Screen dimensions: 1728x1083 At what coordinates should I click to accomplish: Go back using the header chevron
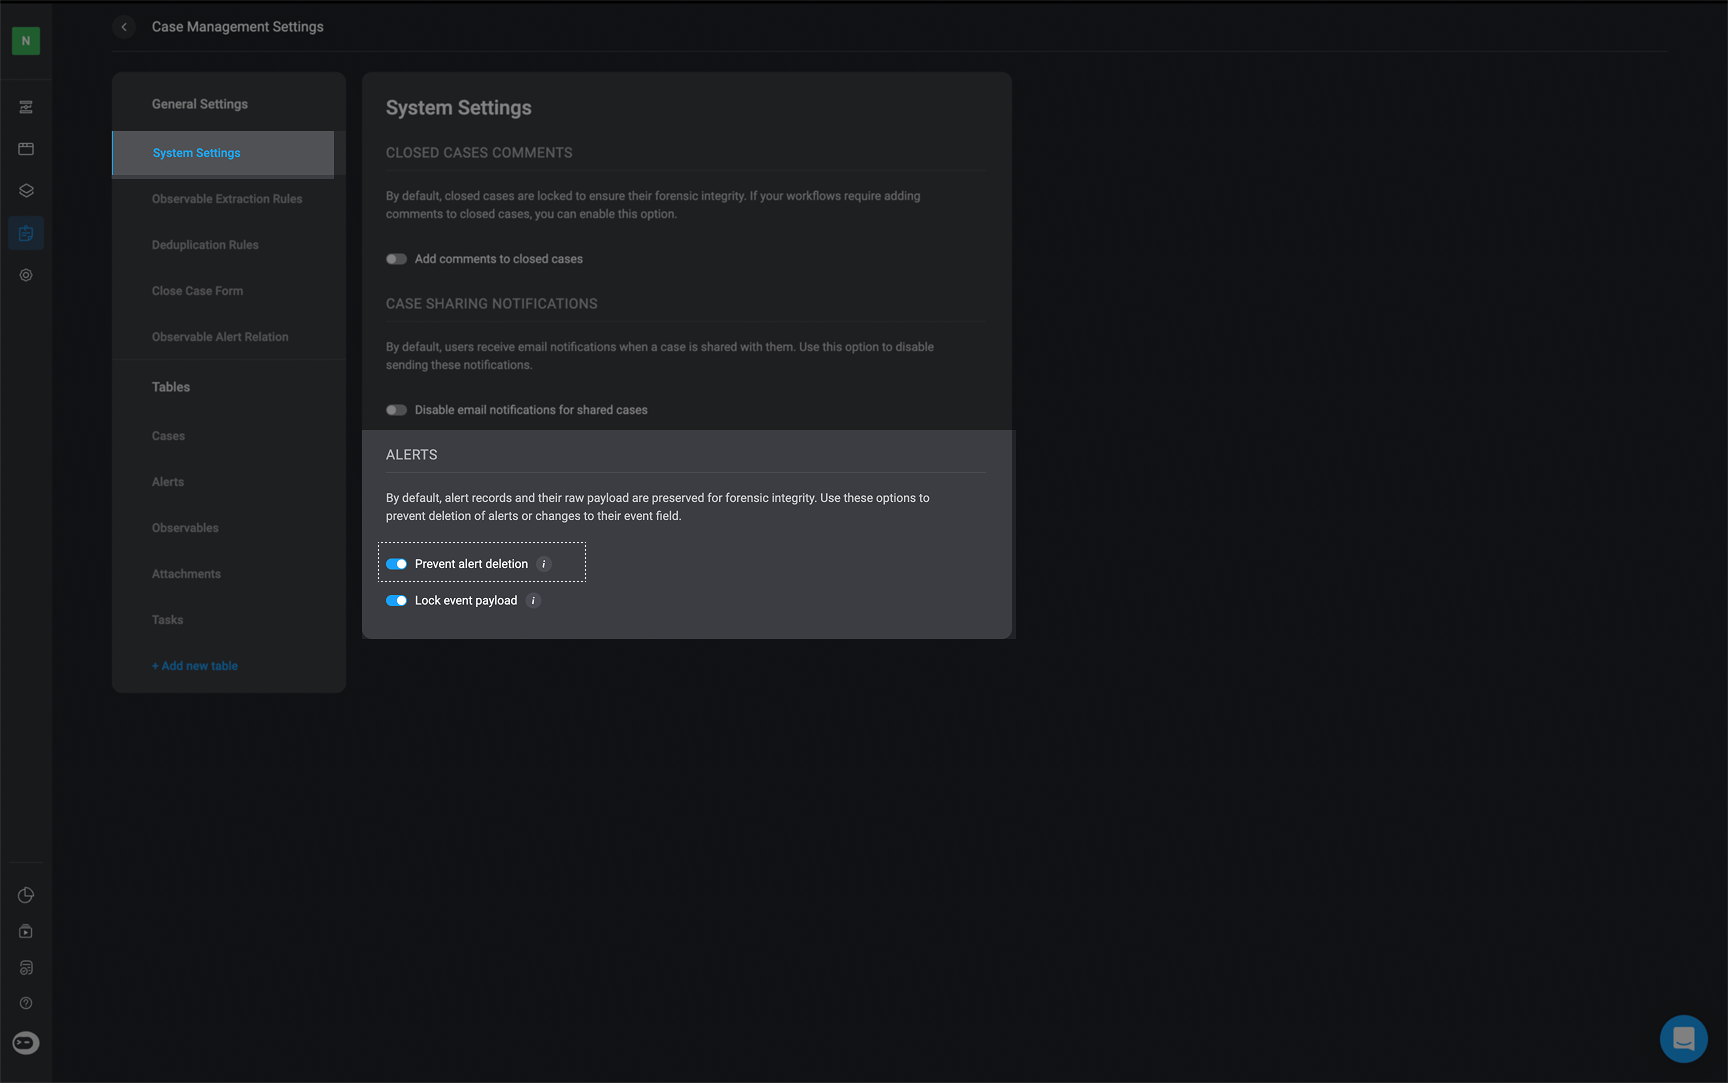pos(124,27)
